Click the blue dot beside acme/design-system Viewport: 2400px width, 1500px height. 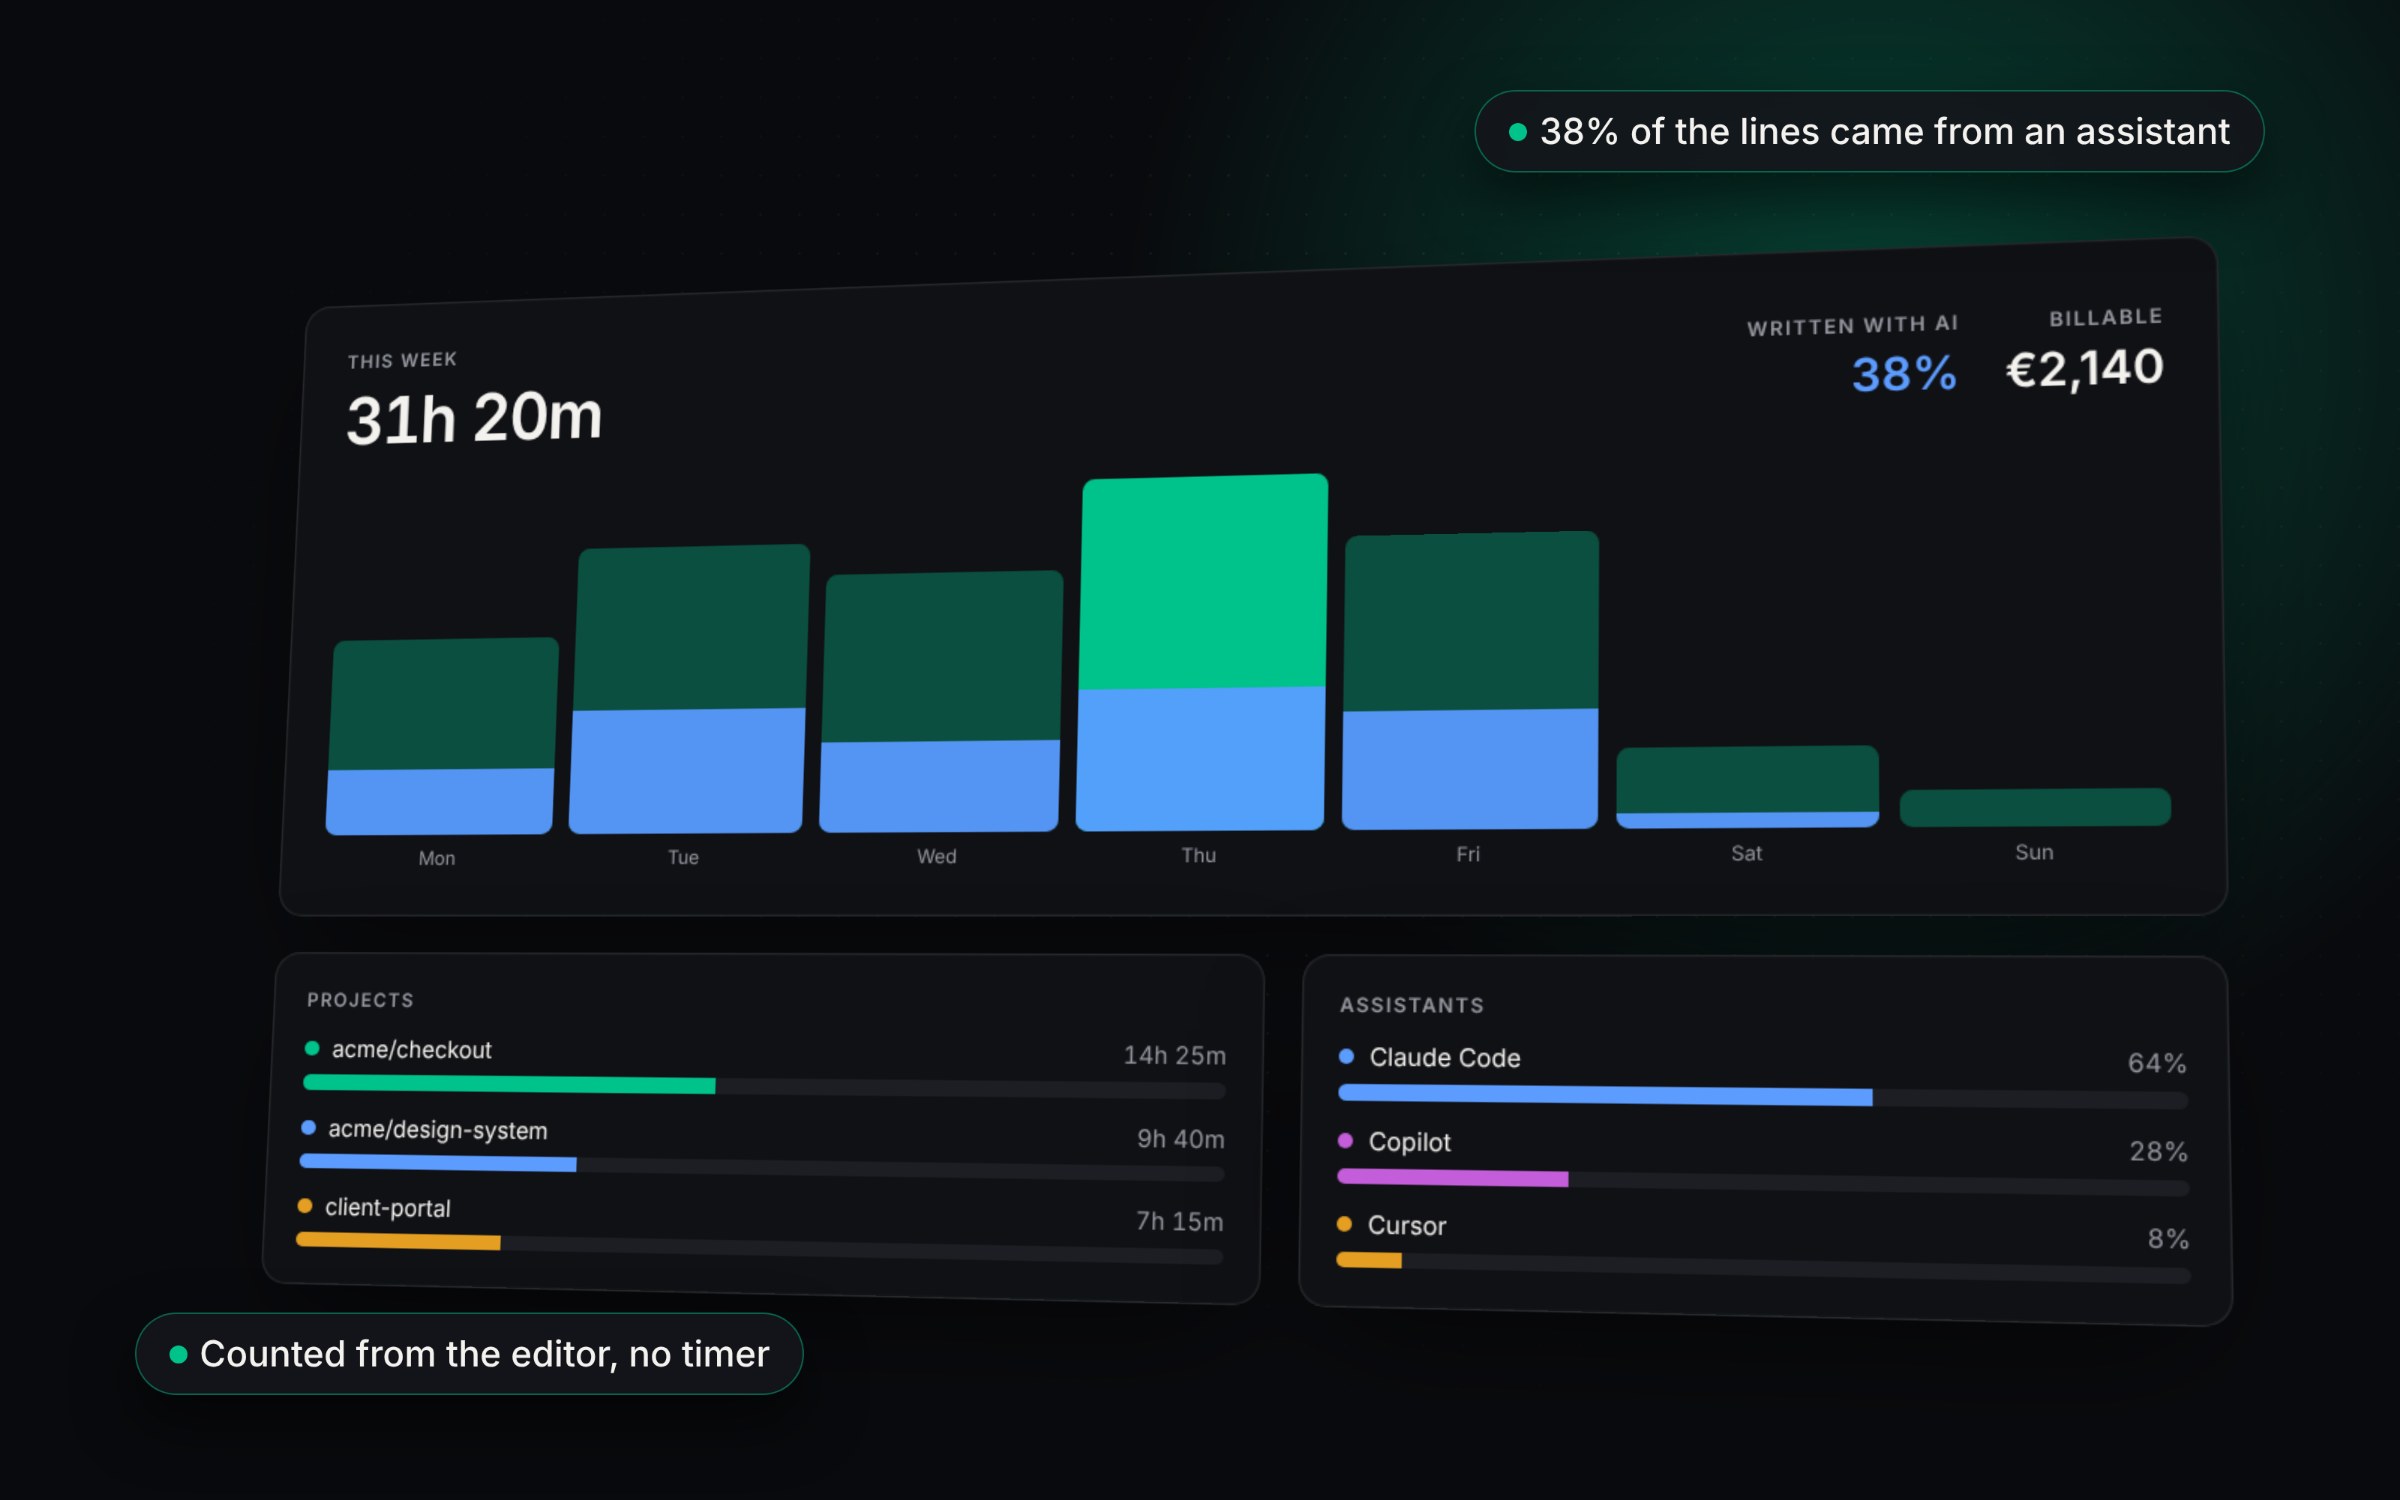tap(309, 1127)
